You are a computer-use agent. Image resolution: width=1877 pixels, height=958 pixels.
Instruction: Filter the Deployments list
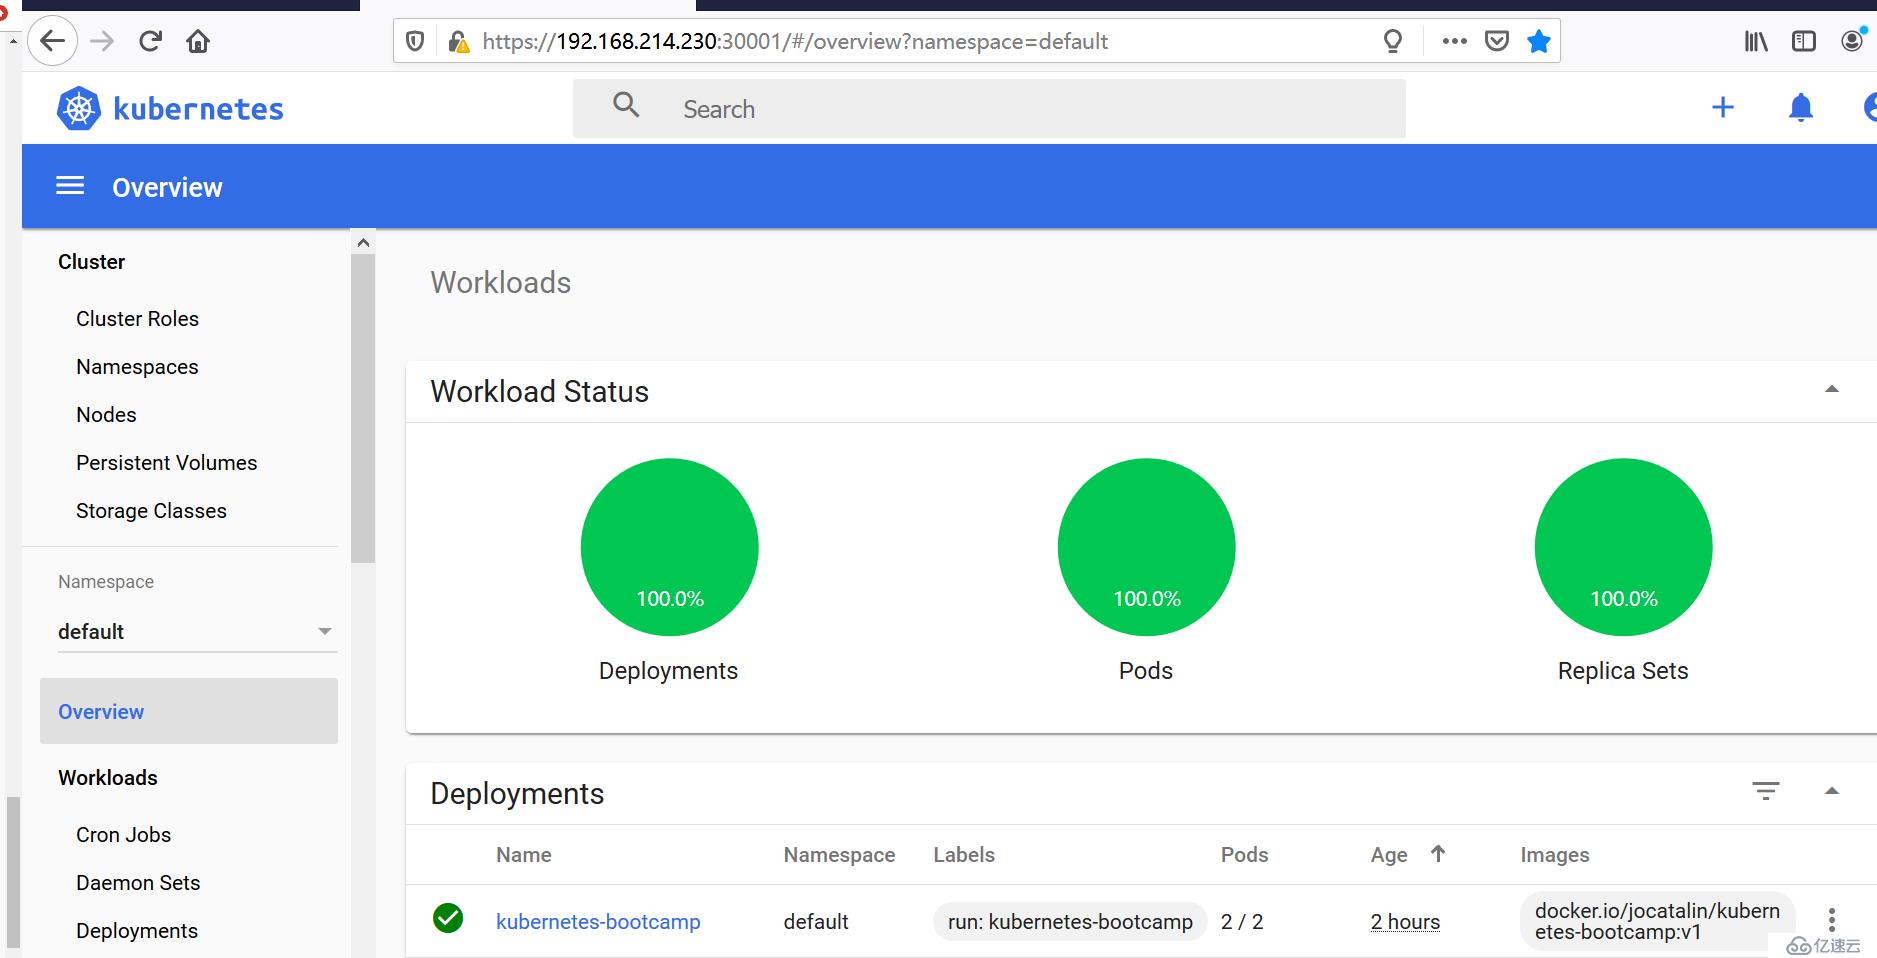click(x=1766, y=791)
